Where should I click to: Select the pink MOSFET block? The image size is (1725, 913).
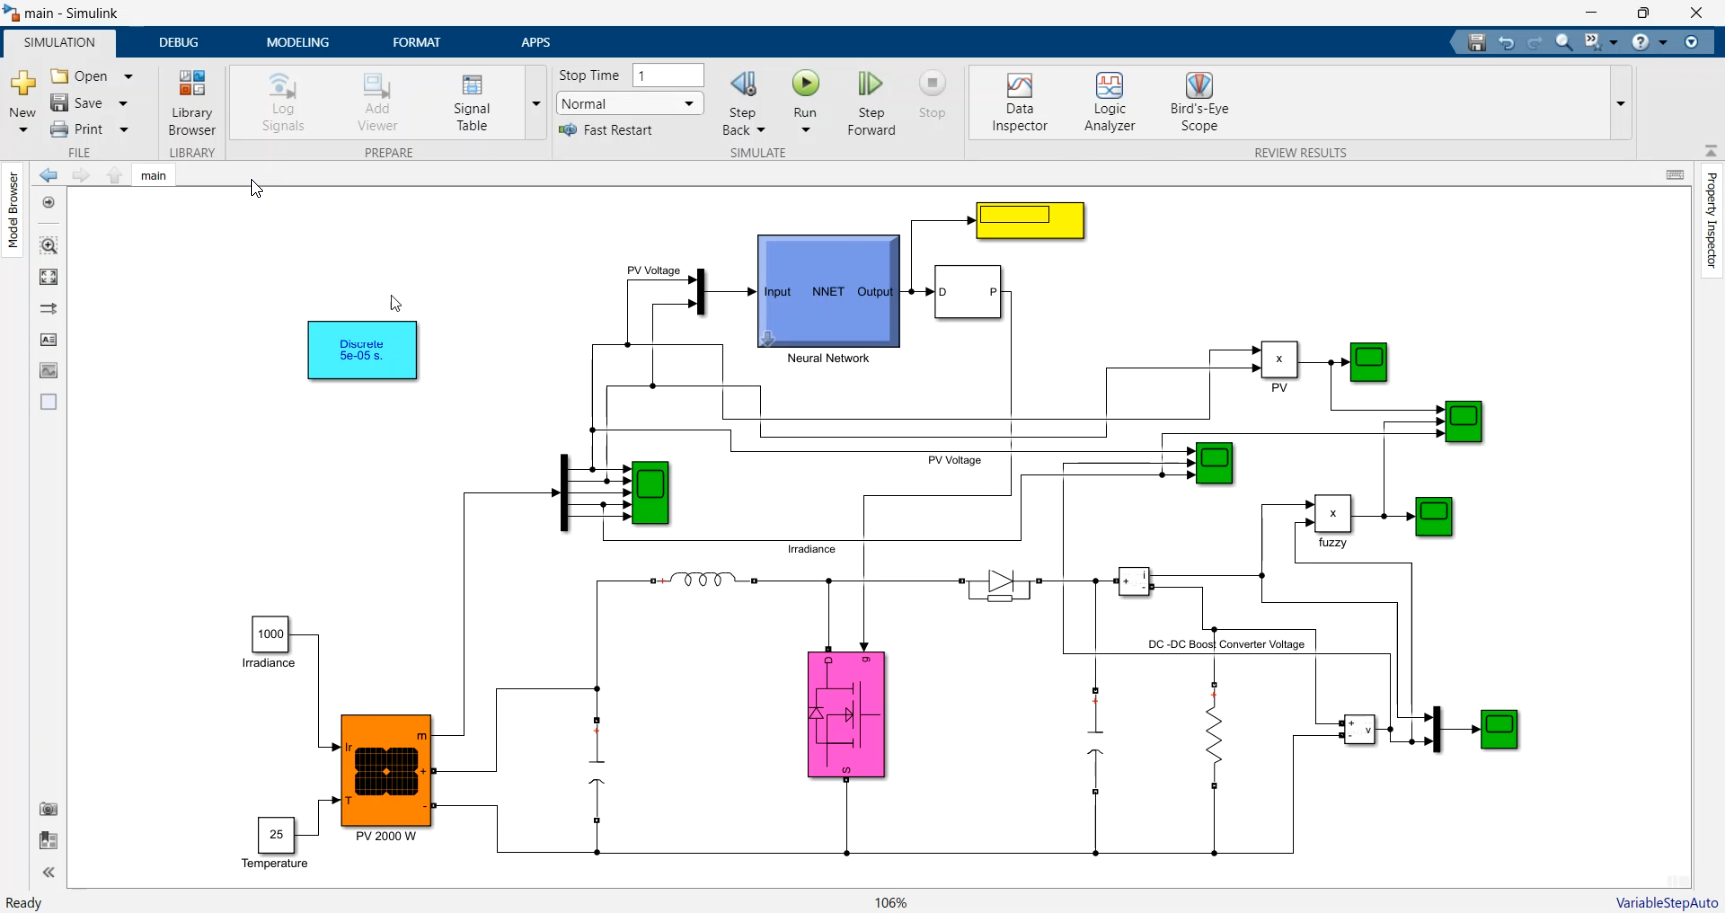pos(846,715)
